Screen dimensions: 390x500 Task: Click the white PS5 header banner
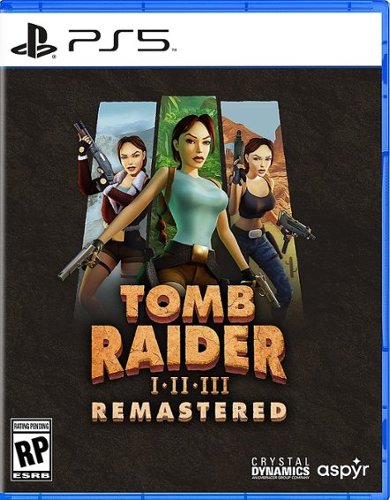click(x=195, y=39)
